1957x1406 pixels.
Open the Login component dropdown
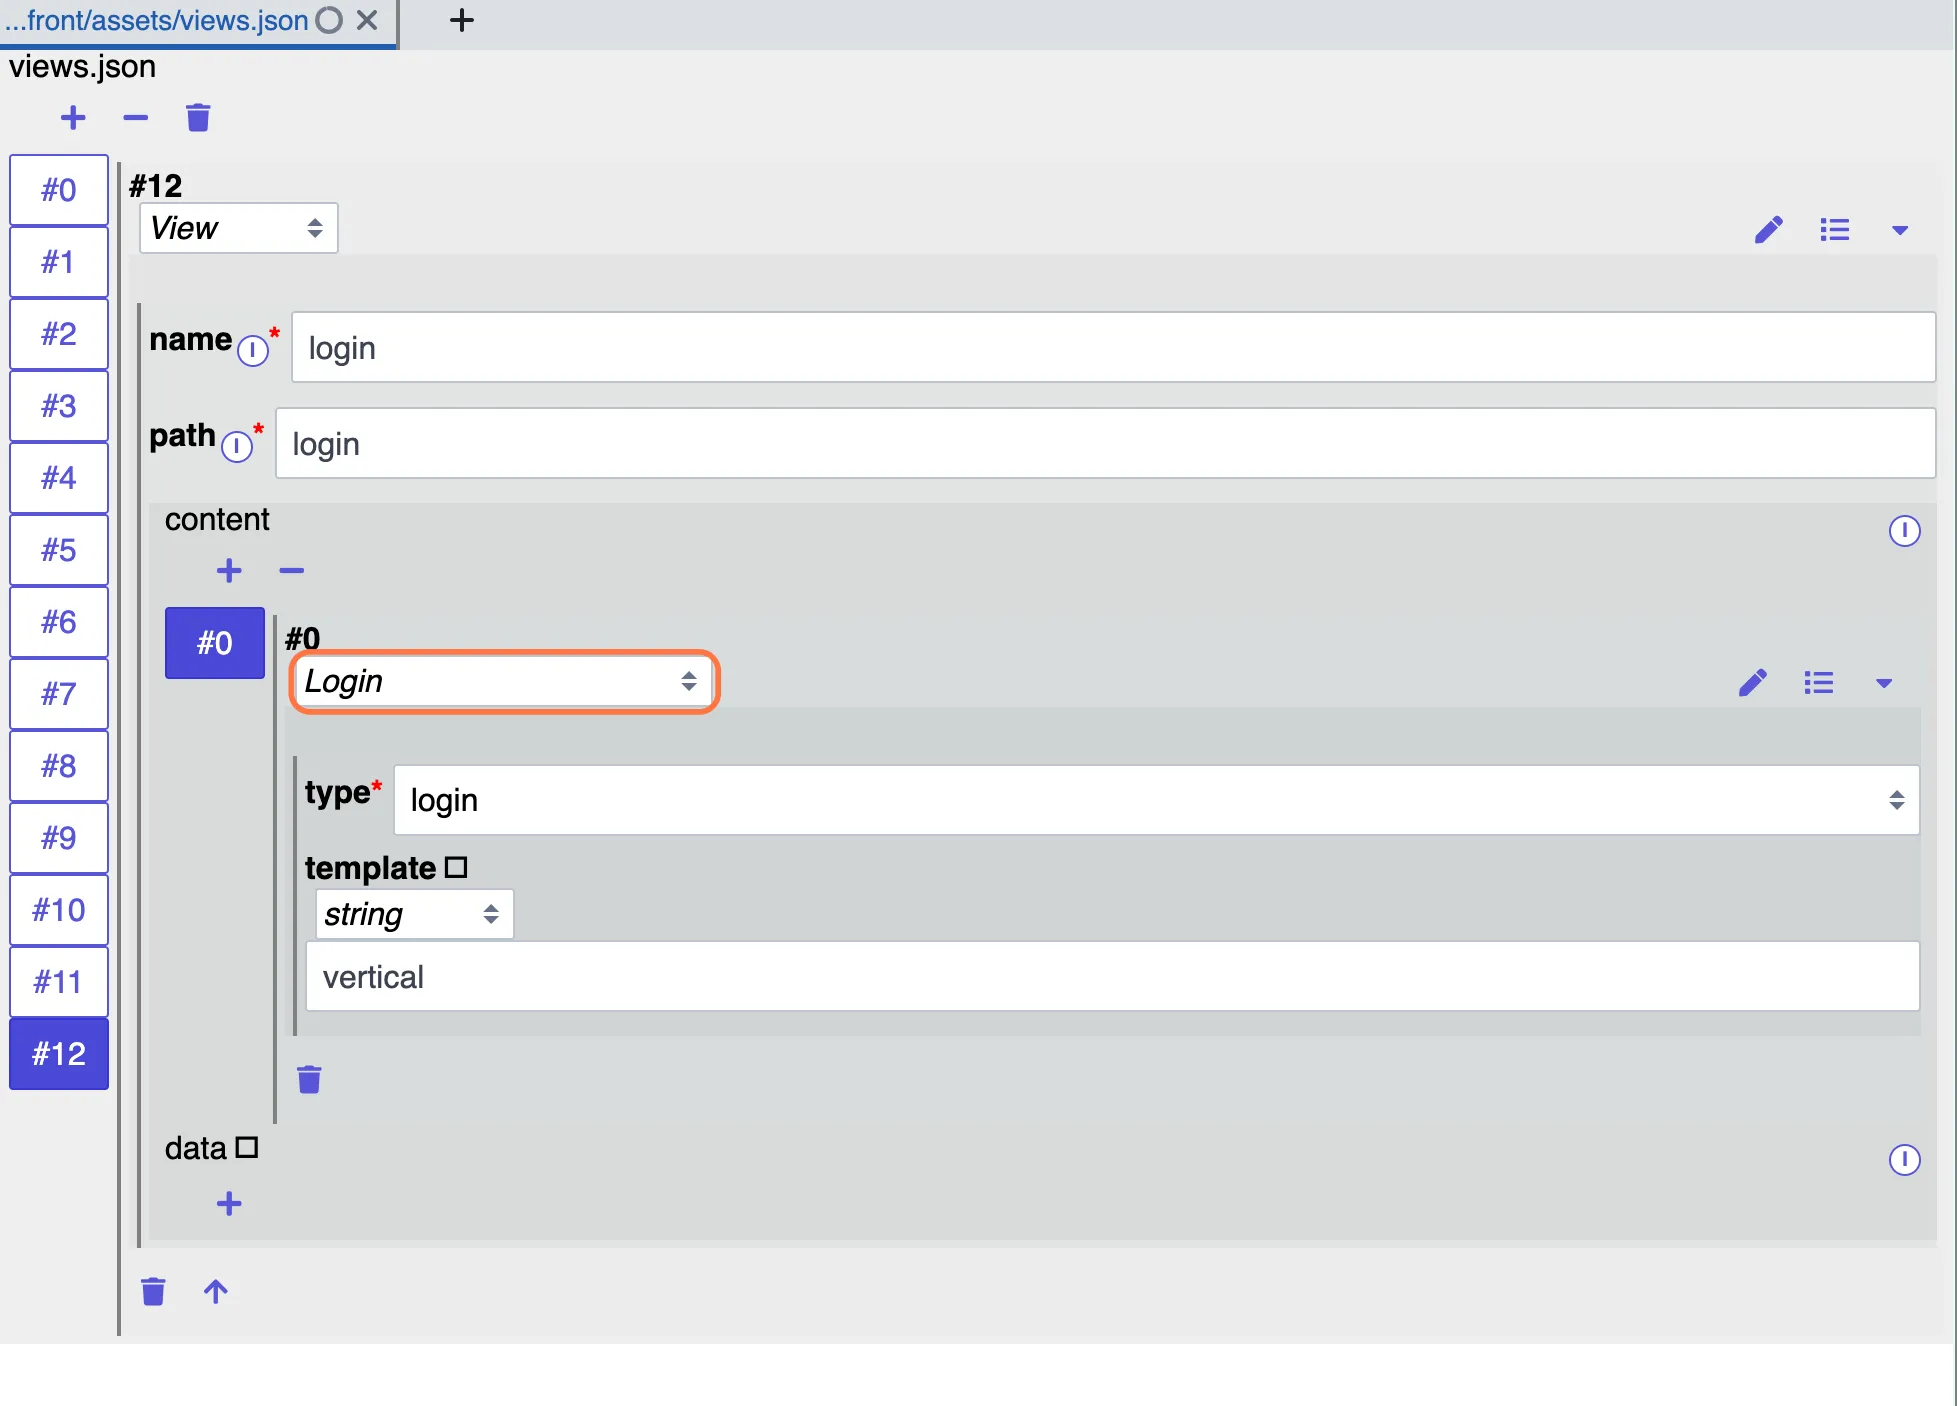tap(504, 681)
